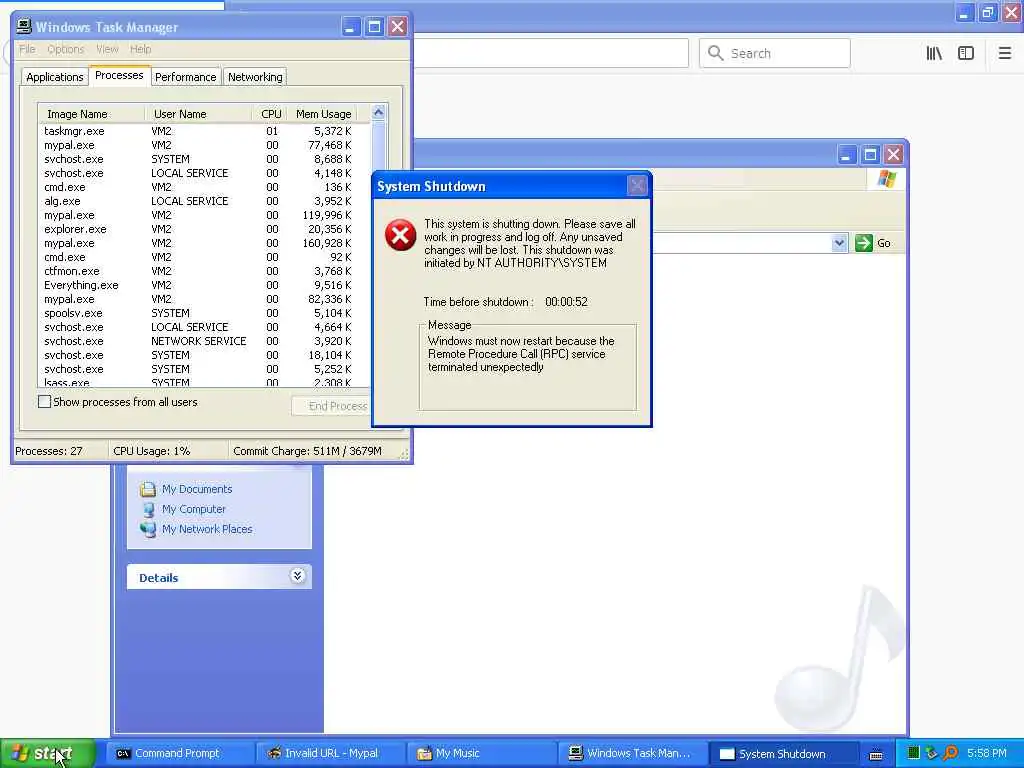Open Task Manager Help menu
This screenshot has width=1024, height=768.
click(140, 49)
